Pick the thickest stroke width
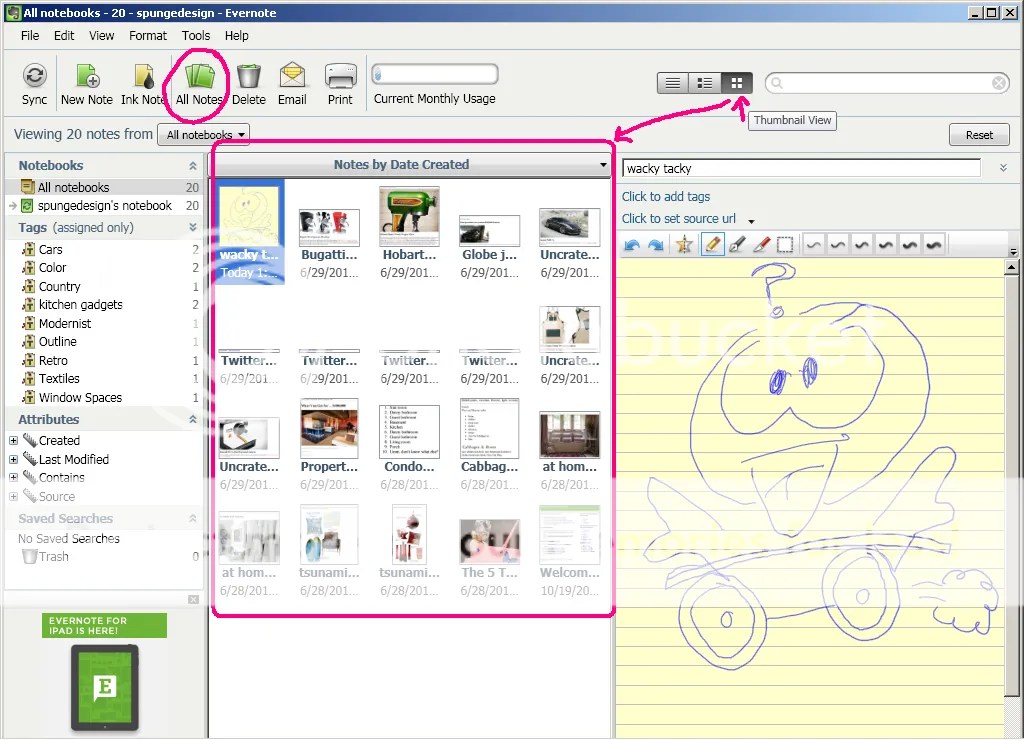 click(x=934, y=245)
